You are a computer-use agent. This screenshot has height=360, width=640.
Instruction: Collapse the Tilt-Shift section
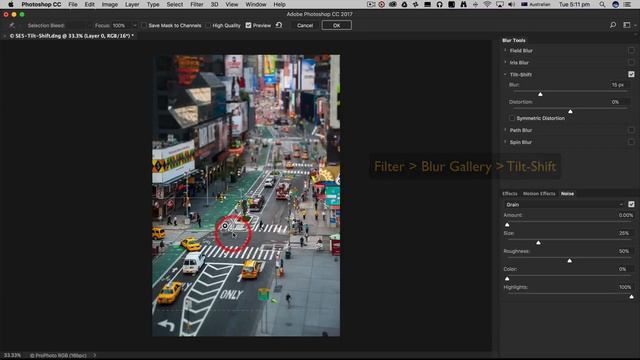tap(505, 74)
